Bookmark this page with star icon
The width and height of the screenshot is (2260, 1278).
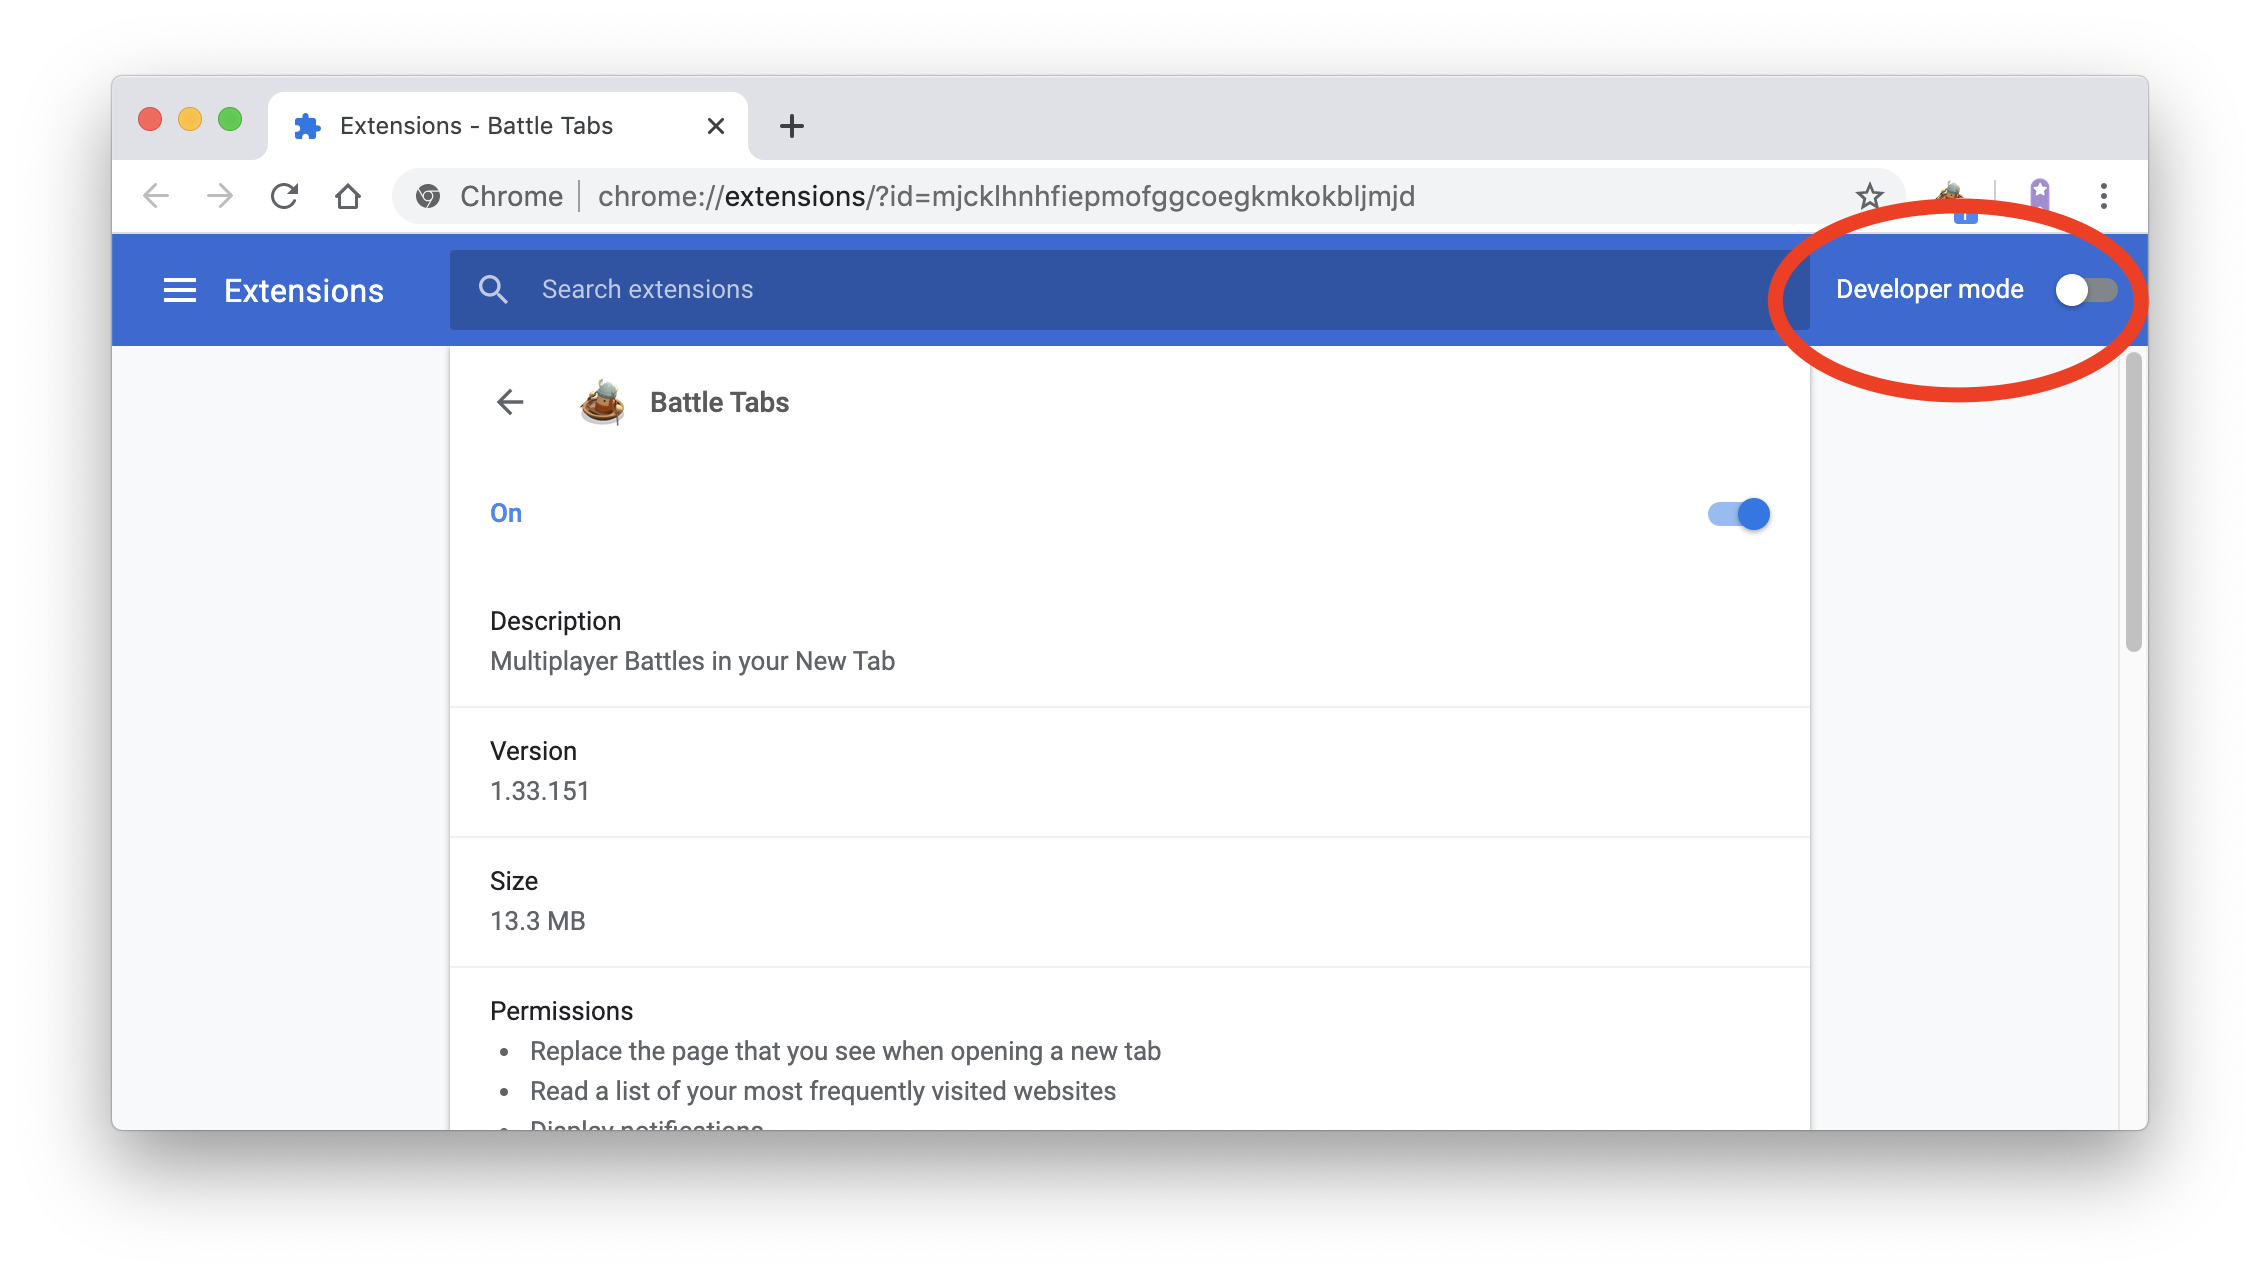1869,196
